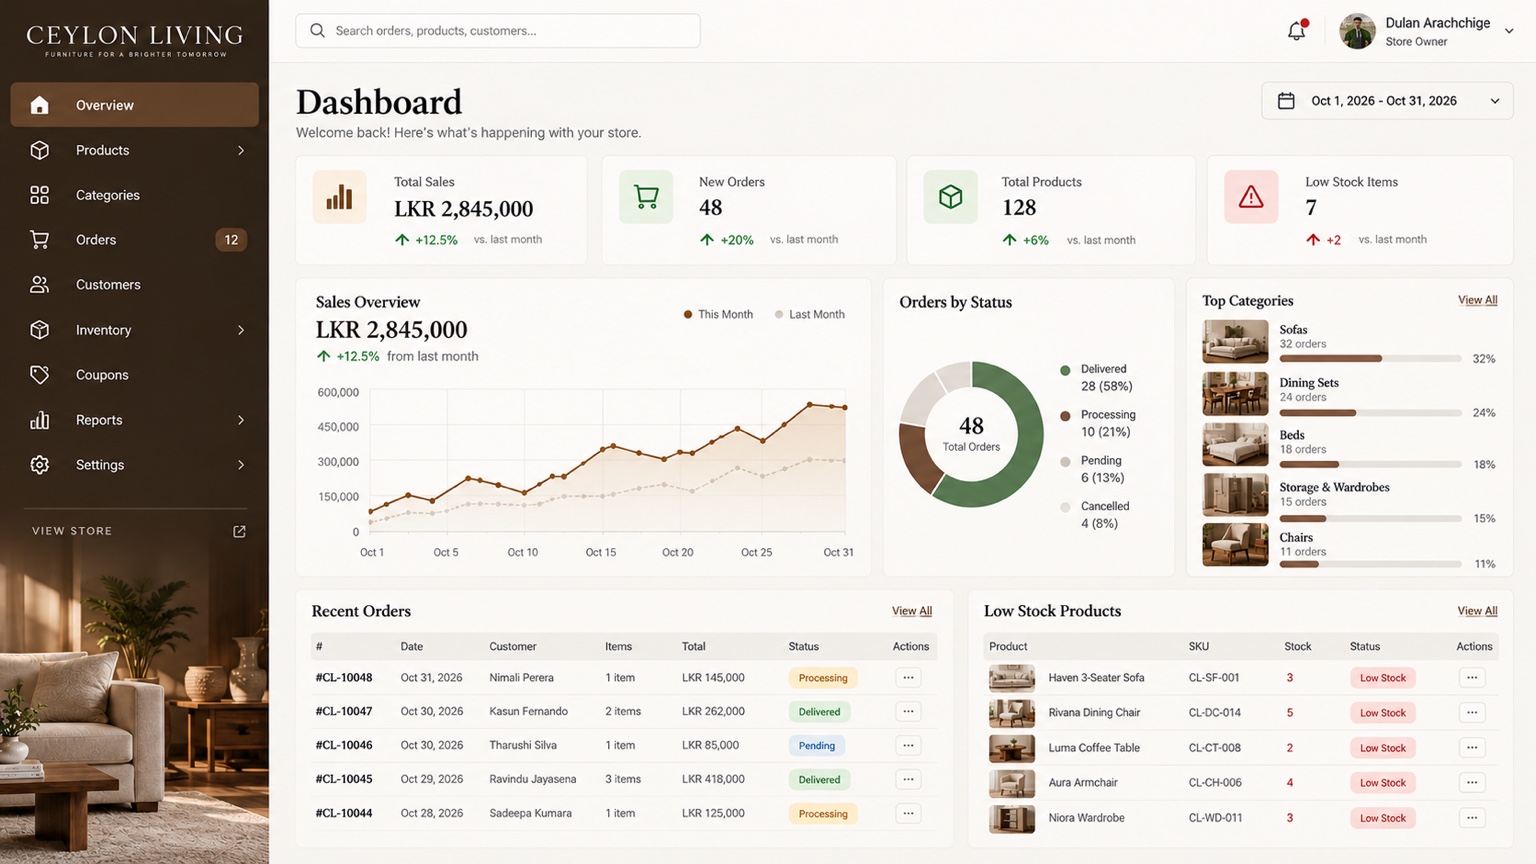Open actions menu for Haven 3-Seater Sofa
The image size is (1536, 864).
pyautogui.click(x=1472, y=678)
